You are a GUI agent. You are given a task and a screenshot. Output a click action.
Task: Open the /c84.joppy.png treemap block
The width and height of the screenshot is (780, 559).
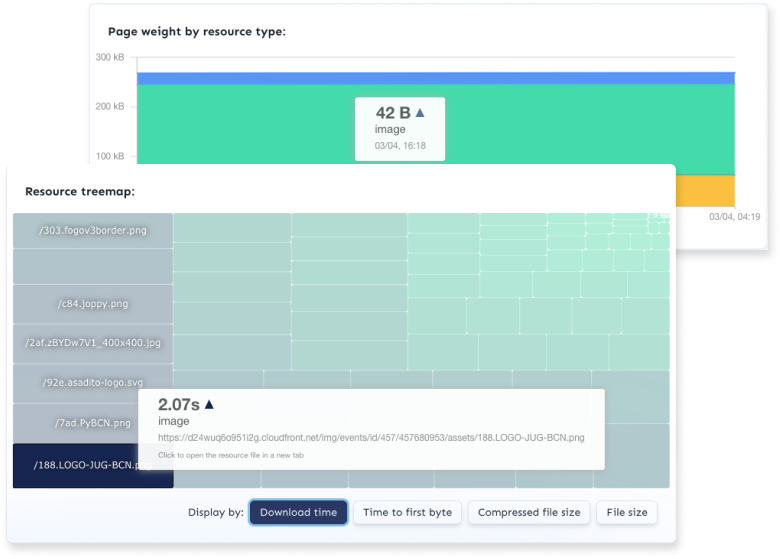click(92, 303)
